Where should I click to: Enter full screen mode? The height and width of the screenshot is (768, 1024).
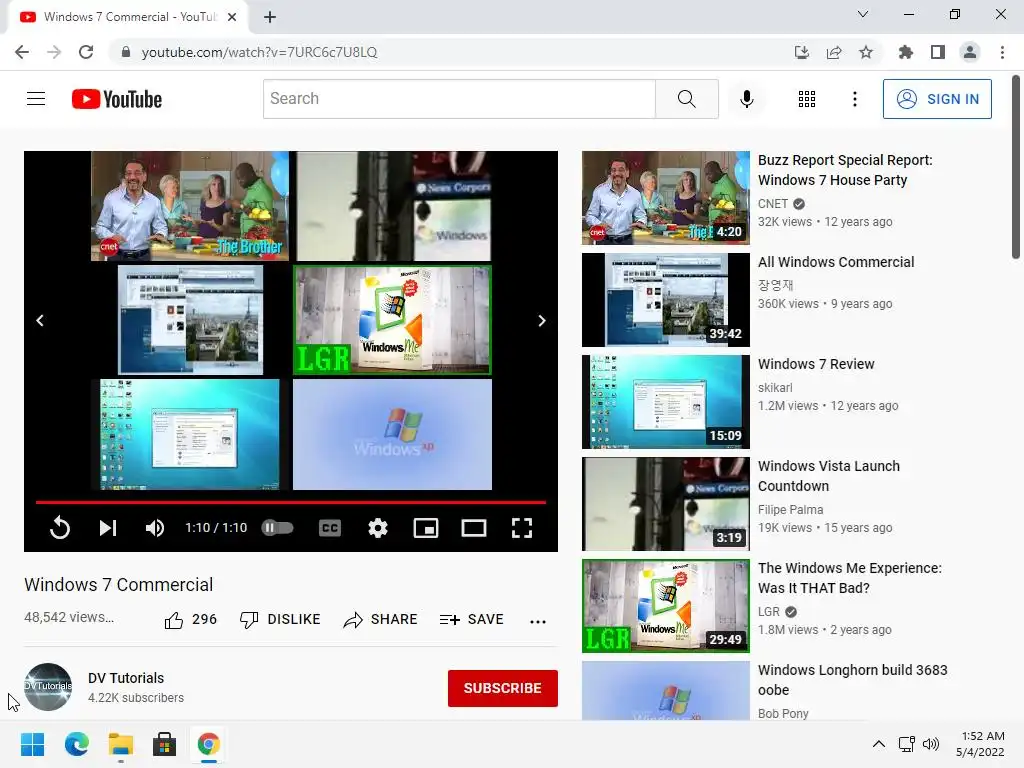click(x=521, y=528)
